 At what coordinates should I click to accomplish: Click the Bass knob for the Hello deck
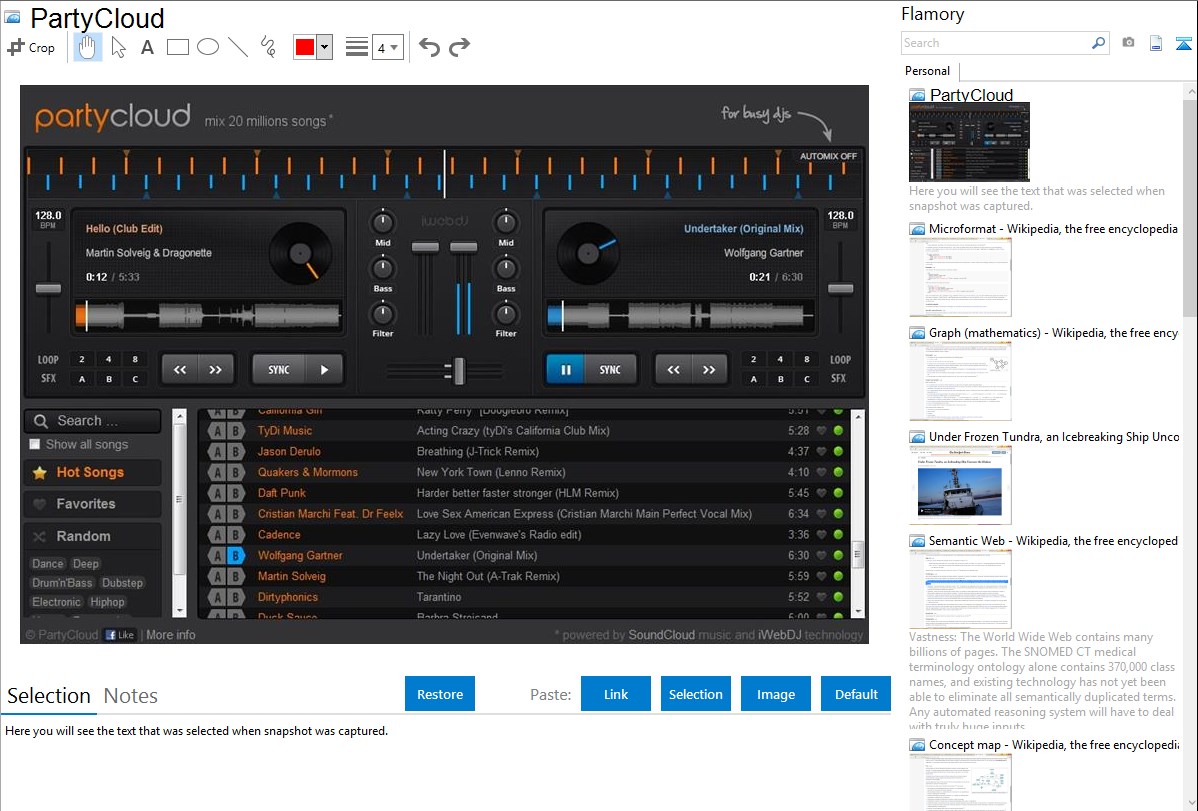(383, 268)
